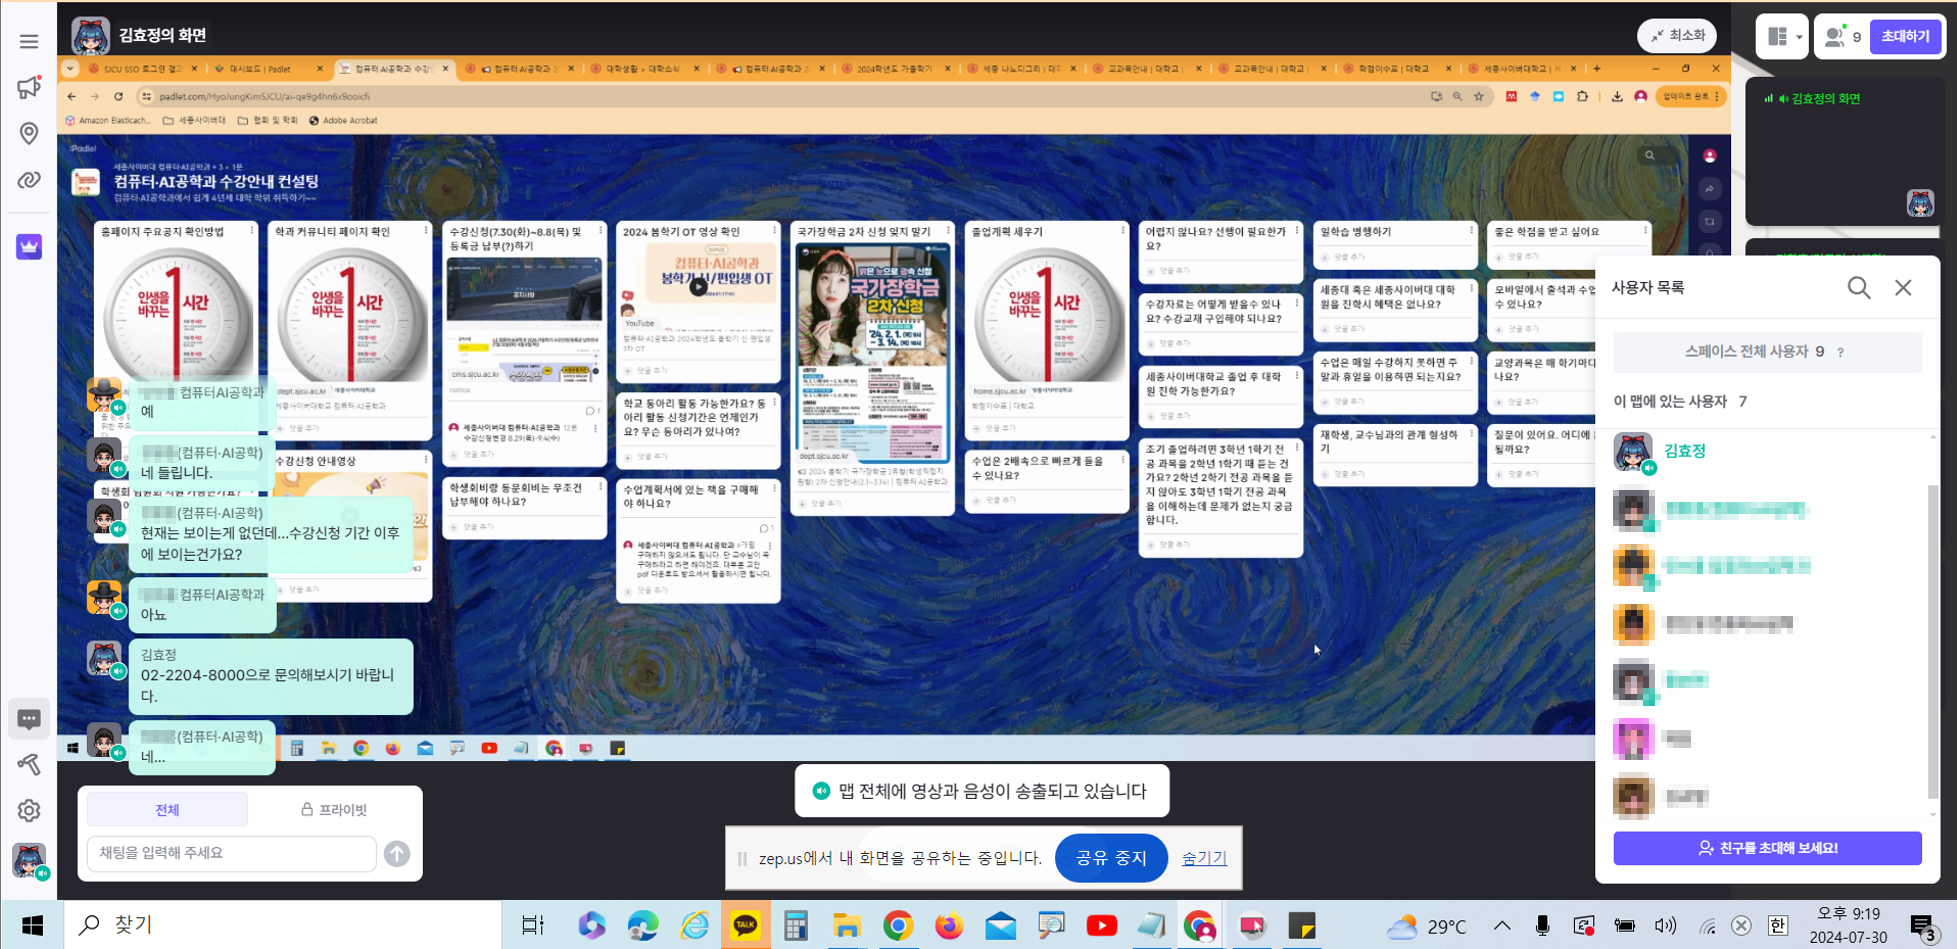This screenshot has height=949, width=1957.
Task: Click the Adobe Acrobat bookmark in shared browser
Action: [343, 120]
